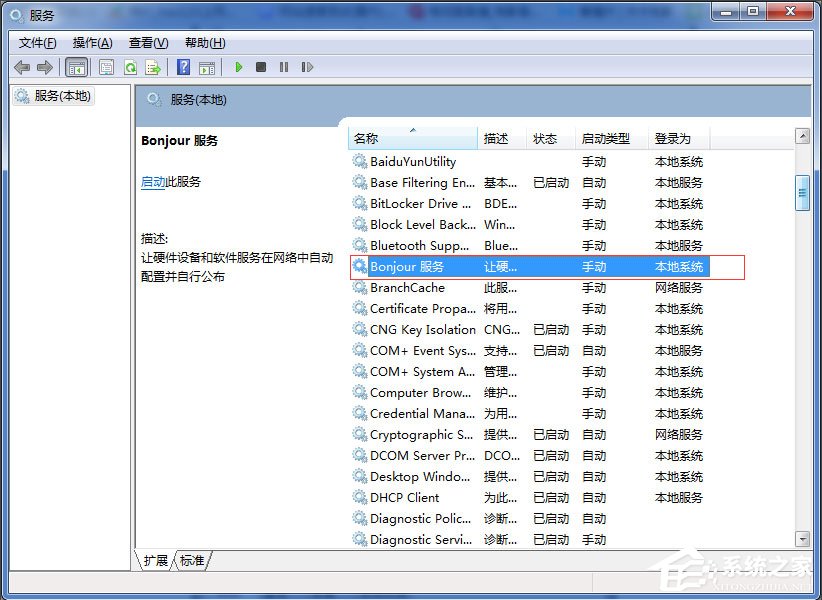Click the Show/Hide Console Tree icon
This screenshot has height=600, width=822.
click(x=76, y=67)
